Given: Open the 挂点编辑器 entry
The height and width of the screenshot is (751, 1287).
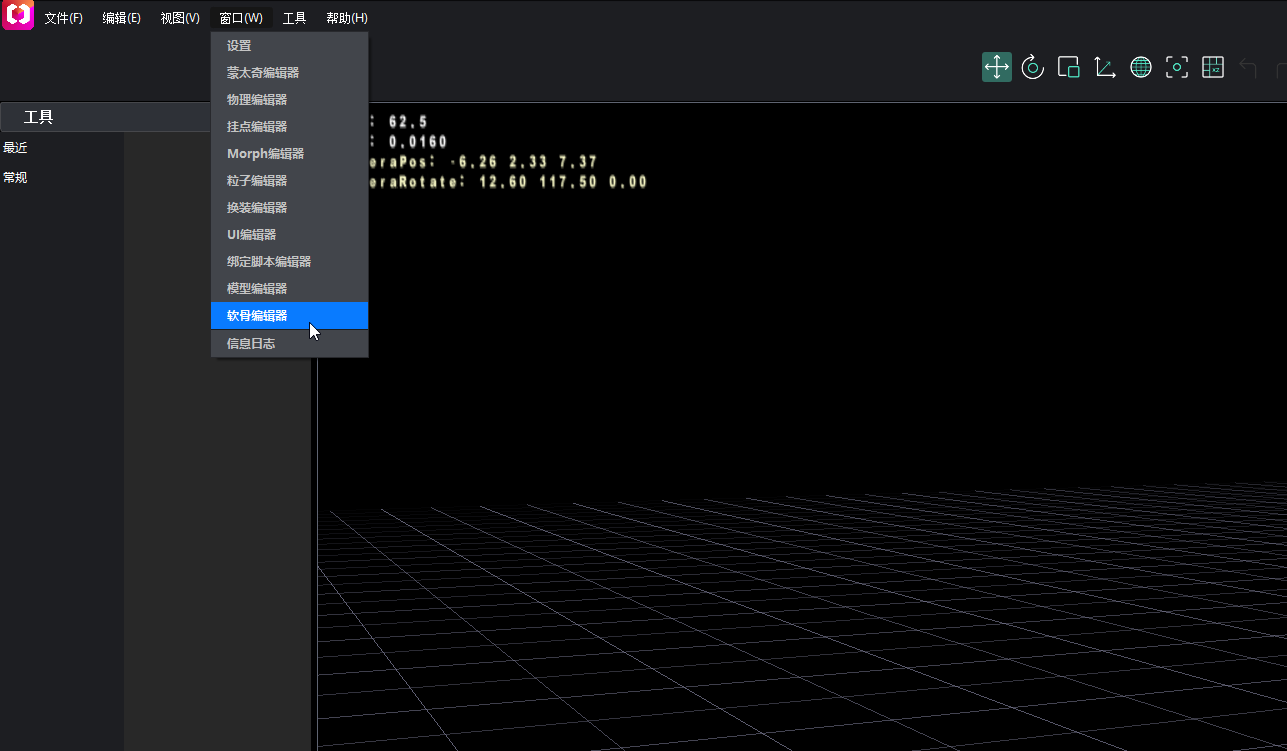Looking at the screenshot, I should click(290, 127).
